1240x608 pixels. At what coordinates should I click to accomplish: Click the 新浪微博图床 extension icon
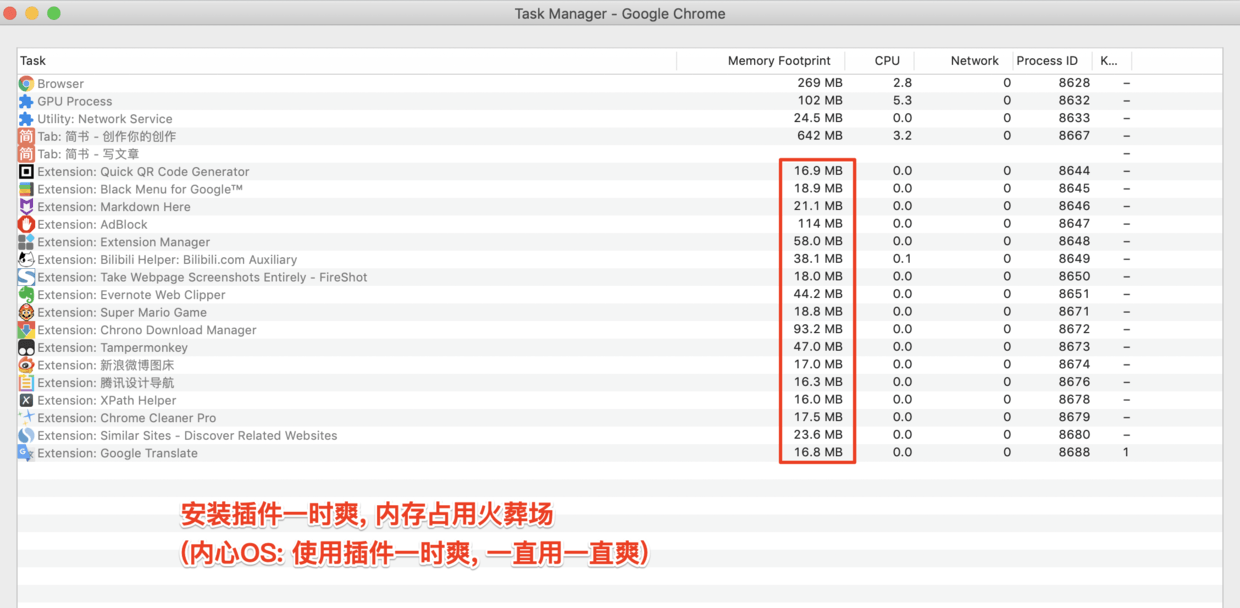(26, 365)
